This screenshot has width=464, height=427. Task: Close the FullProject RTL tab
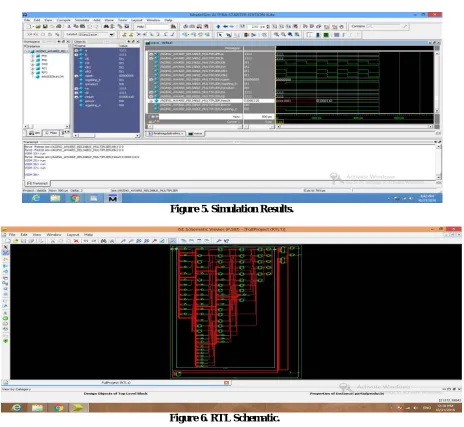(226, 383)
